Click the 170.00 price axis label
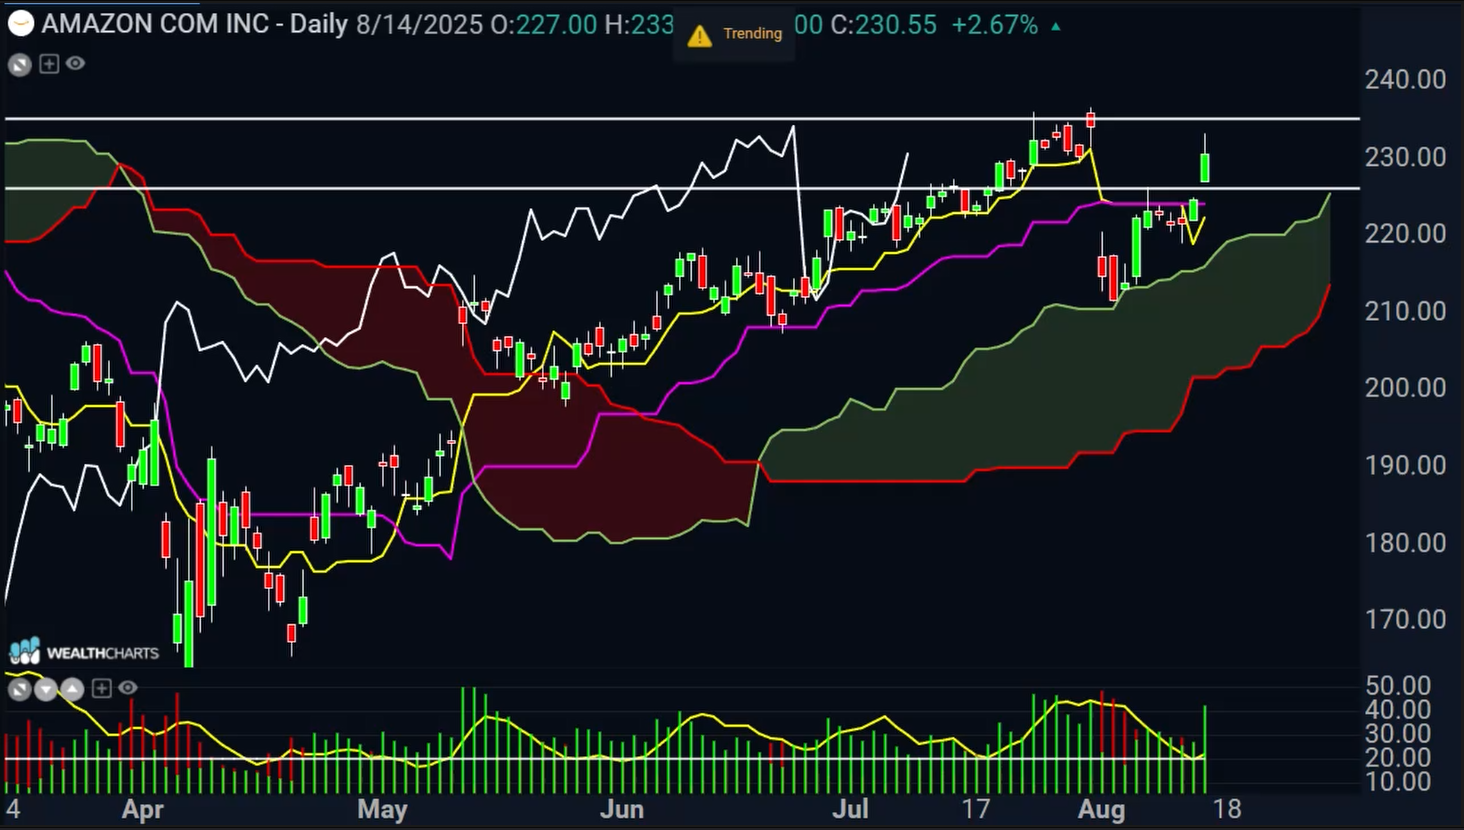 [x=1405, y=619]
